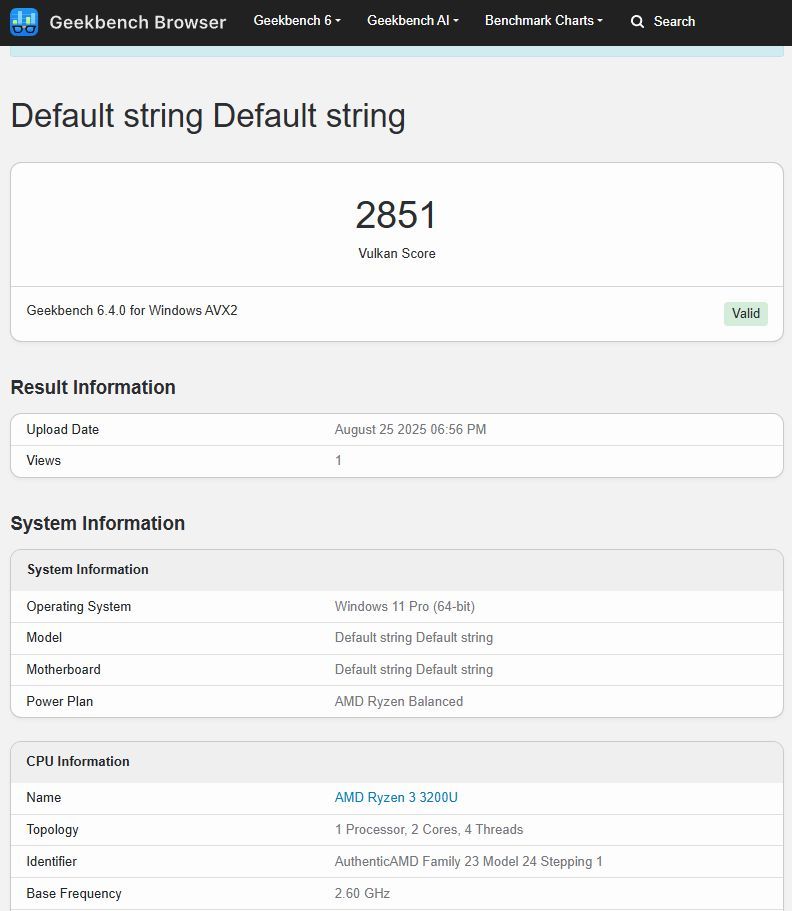Click the Motherboard row label
Image resolution: width=792 pixels, height=911 pixels.
[x=63, y=669]
